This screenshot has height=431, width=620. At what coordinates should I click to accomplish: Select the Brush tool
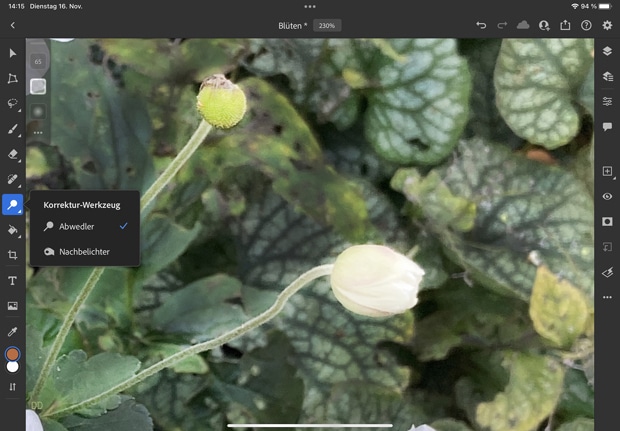pos(13,129)
